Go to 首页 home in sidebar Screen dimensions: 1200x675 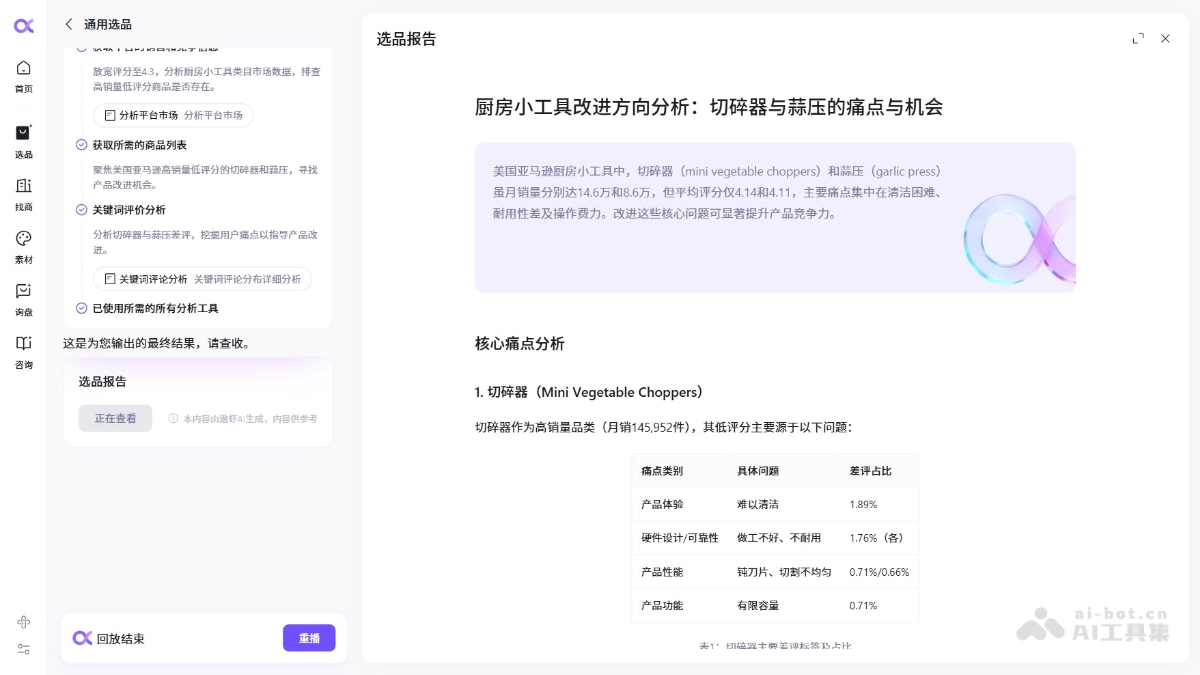tap(23, 76)
